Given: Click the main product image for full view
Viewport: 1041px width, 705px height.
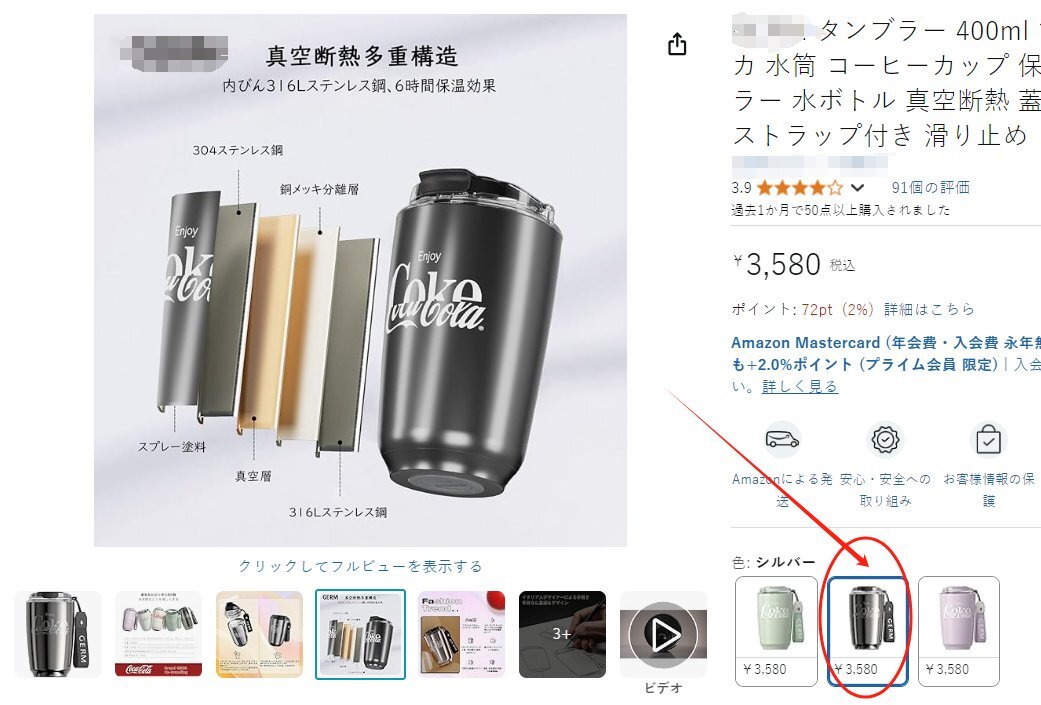Looking at the screenshot, I should (x=360, y=280).
